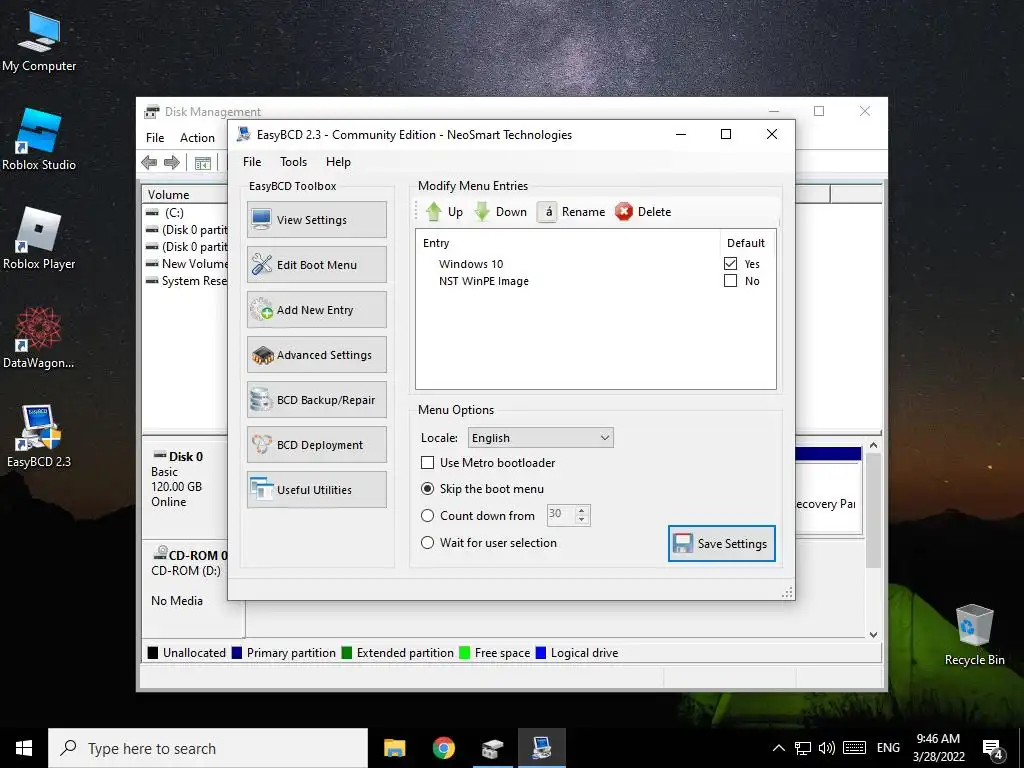Click Disk Management properties toolbar icon
The image size is (1024, 768).
coord(203,163)
